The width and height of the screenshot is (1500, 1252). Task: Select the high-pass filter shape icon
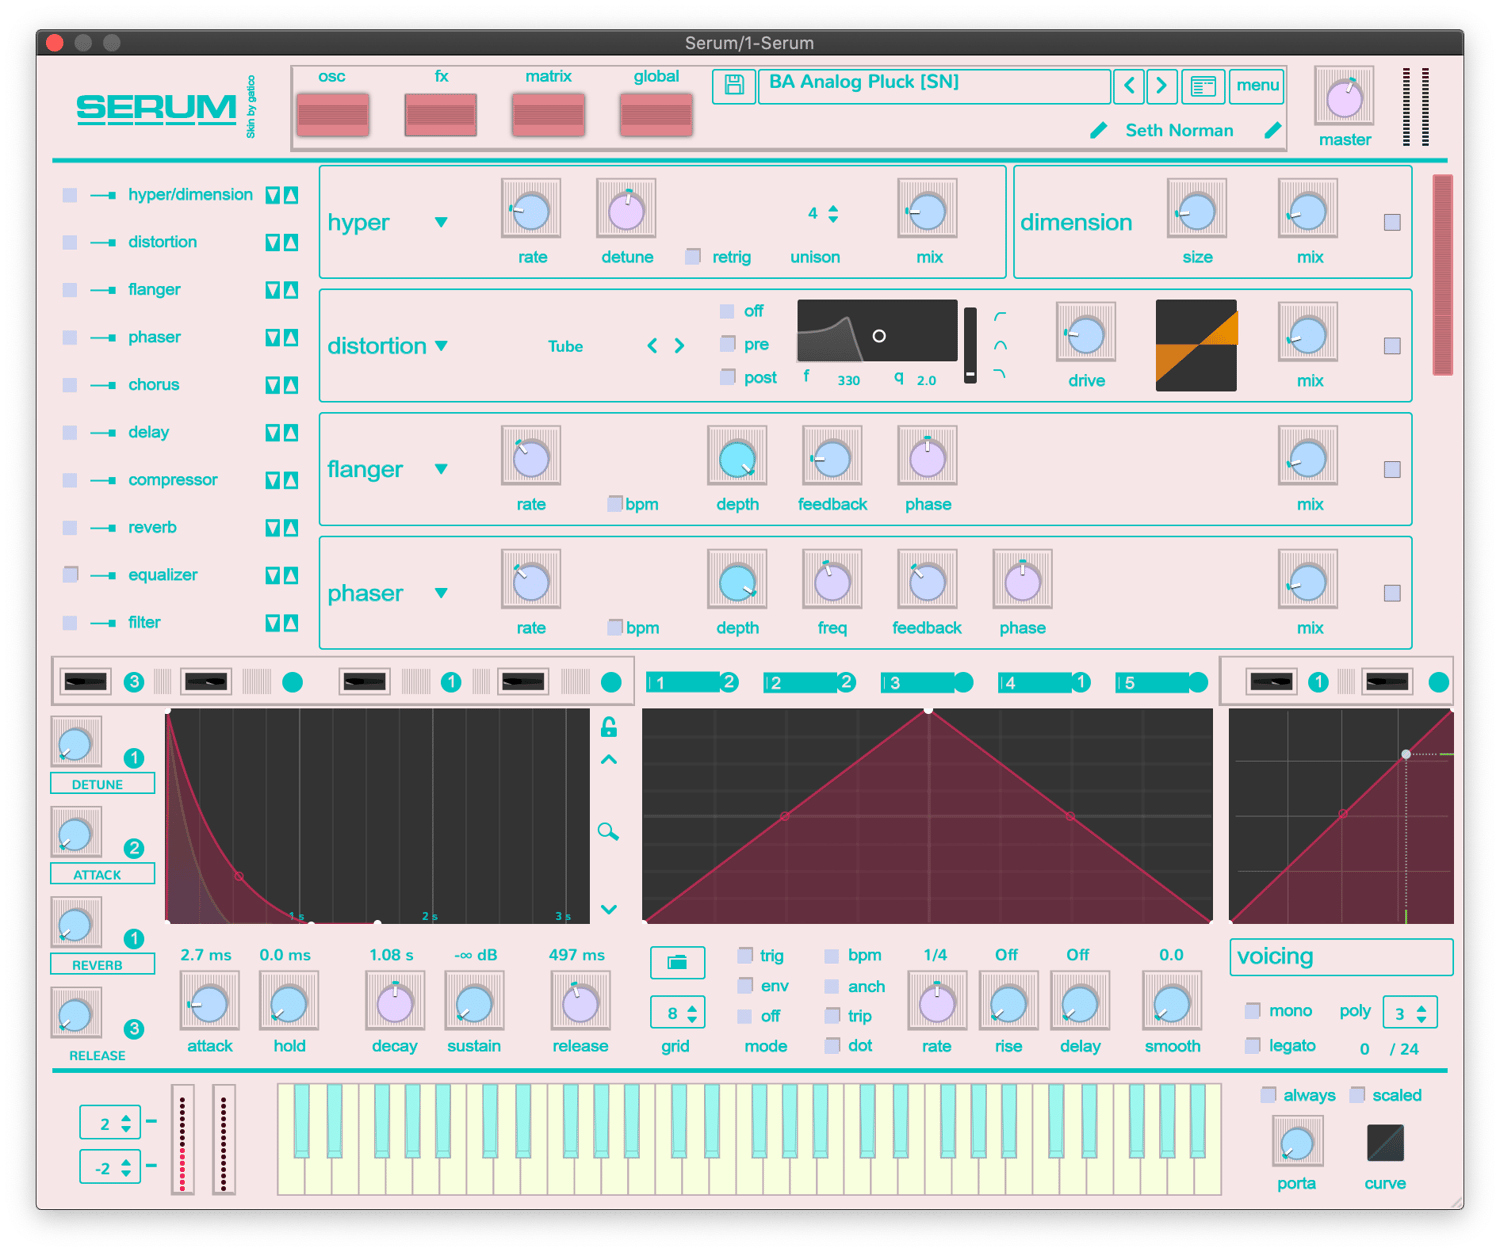[1000, 316]
